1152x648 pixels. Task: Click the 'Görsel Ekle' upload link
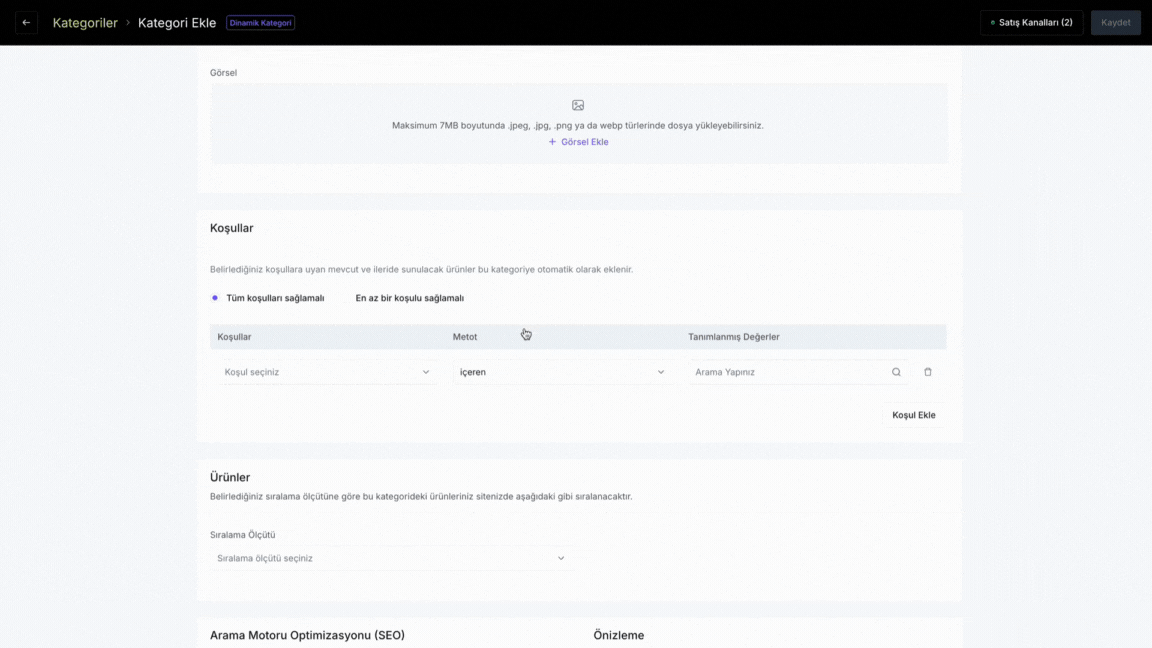point(584,142)
